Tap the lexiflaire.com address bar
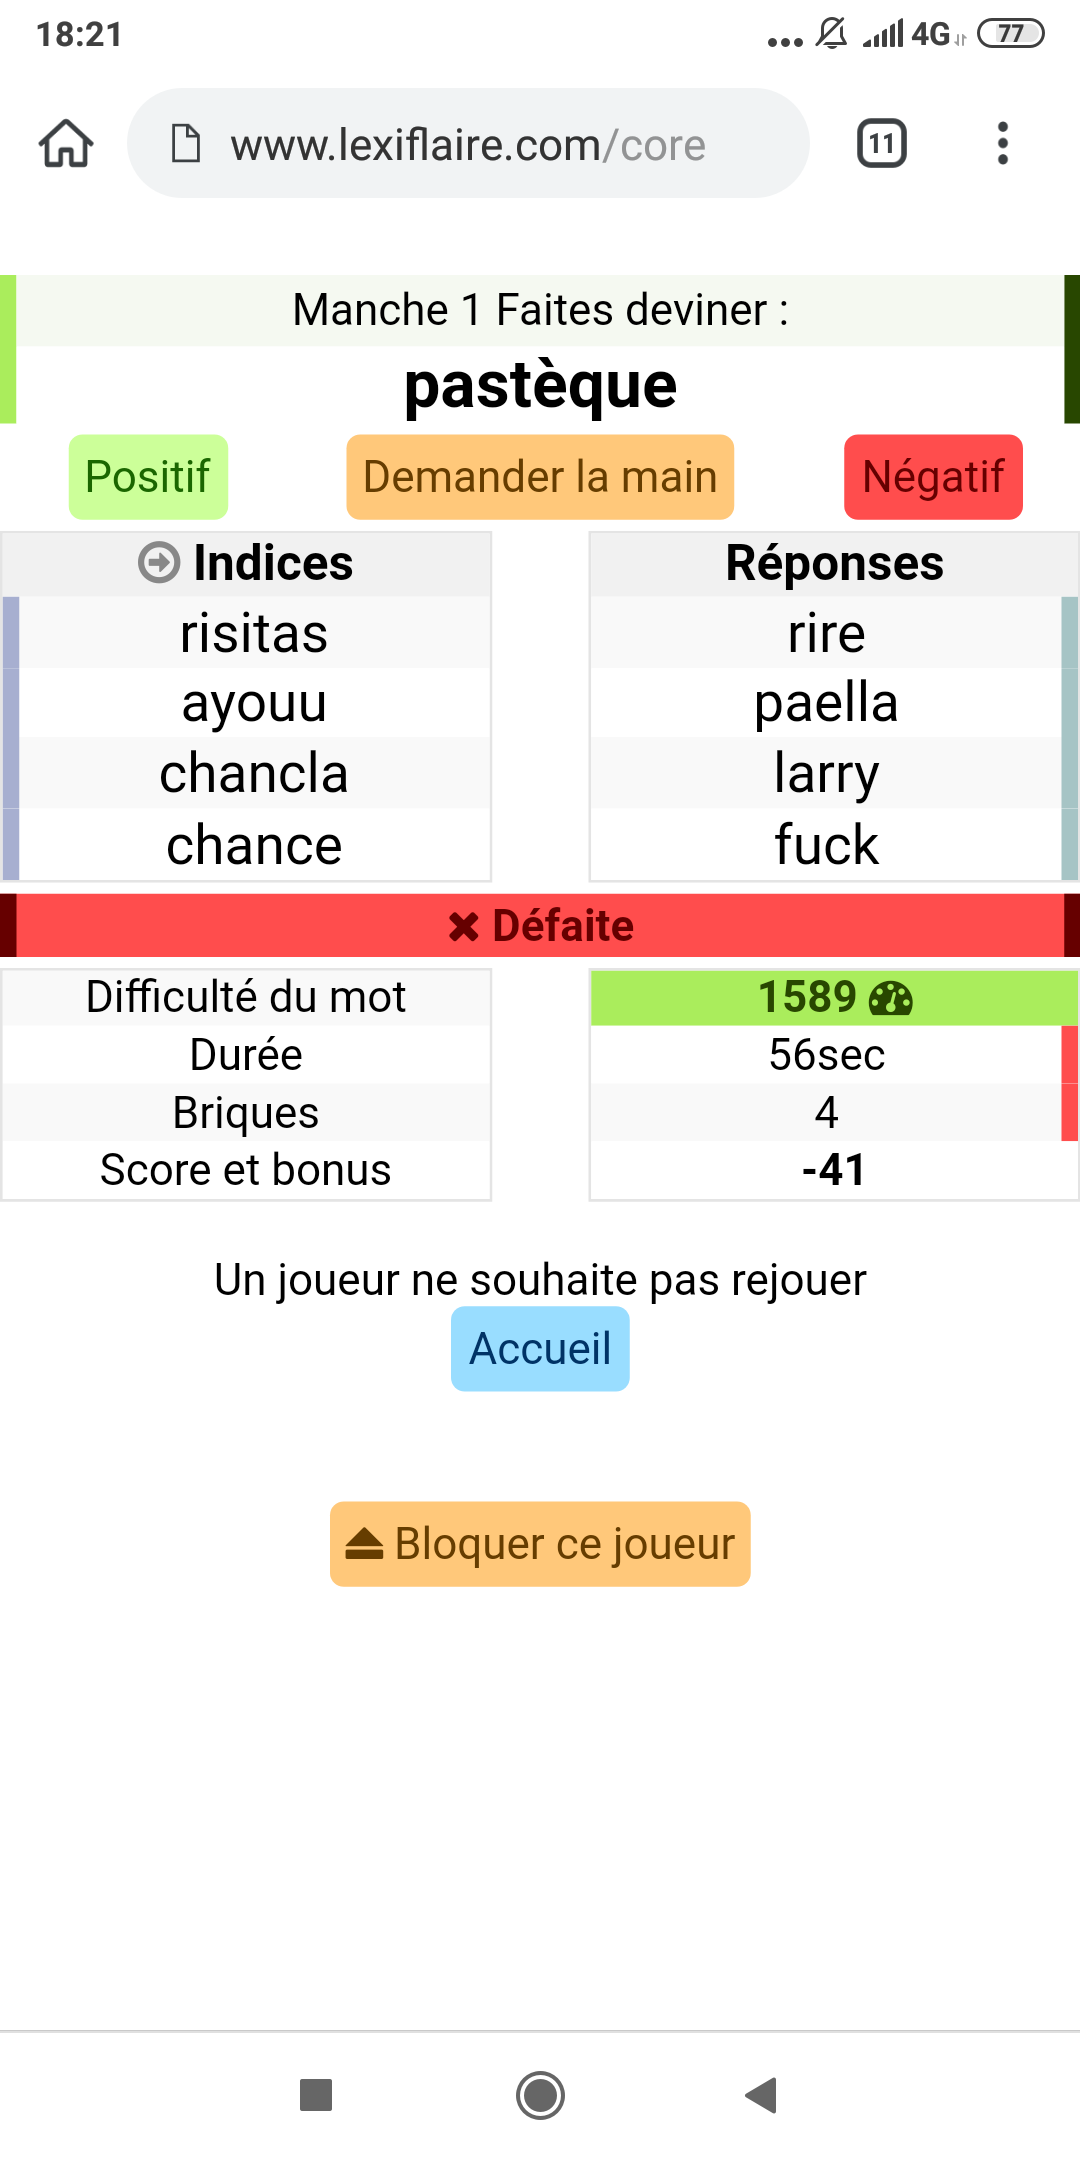The image size is (1080, 2160). (x=468, y=144)
